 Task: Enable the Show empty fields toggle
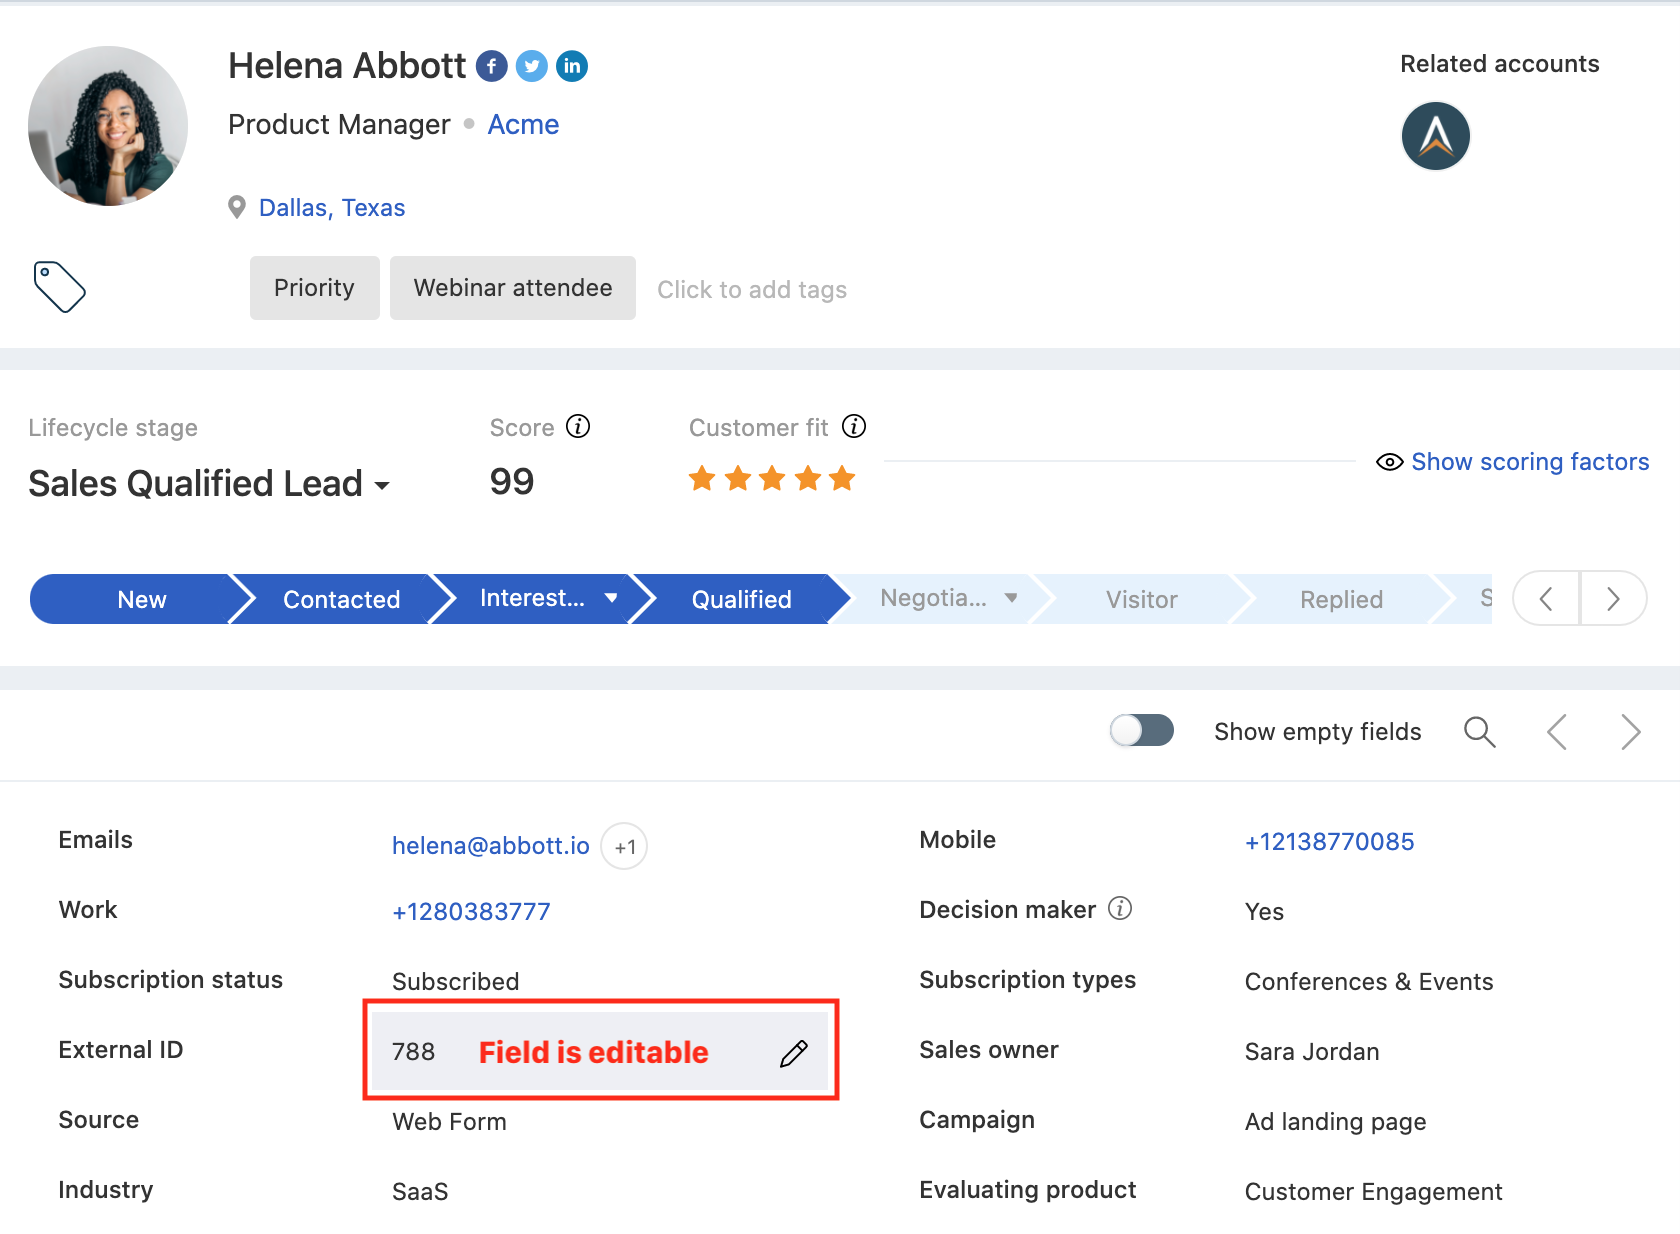[1142, 731]
